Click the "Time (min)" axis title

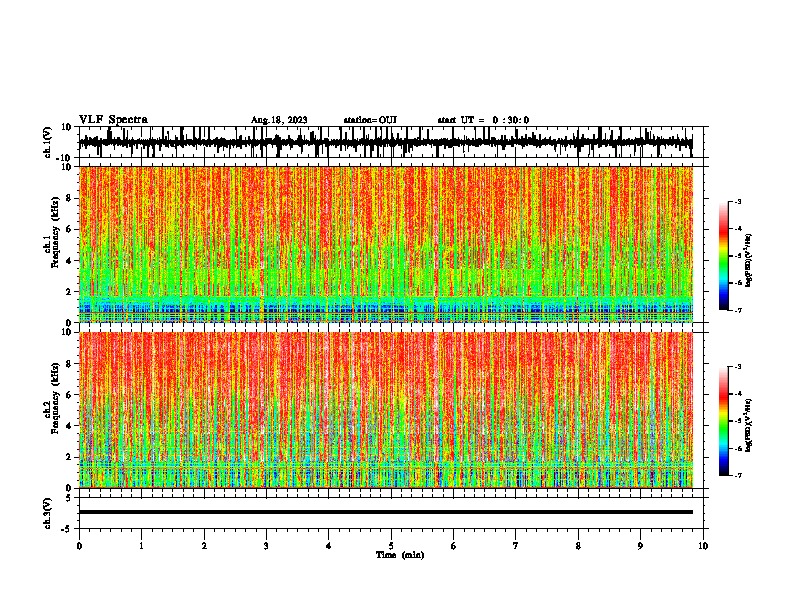click(400, 555)
